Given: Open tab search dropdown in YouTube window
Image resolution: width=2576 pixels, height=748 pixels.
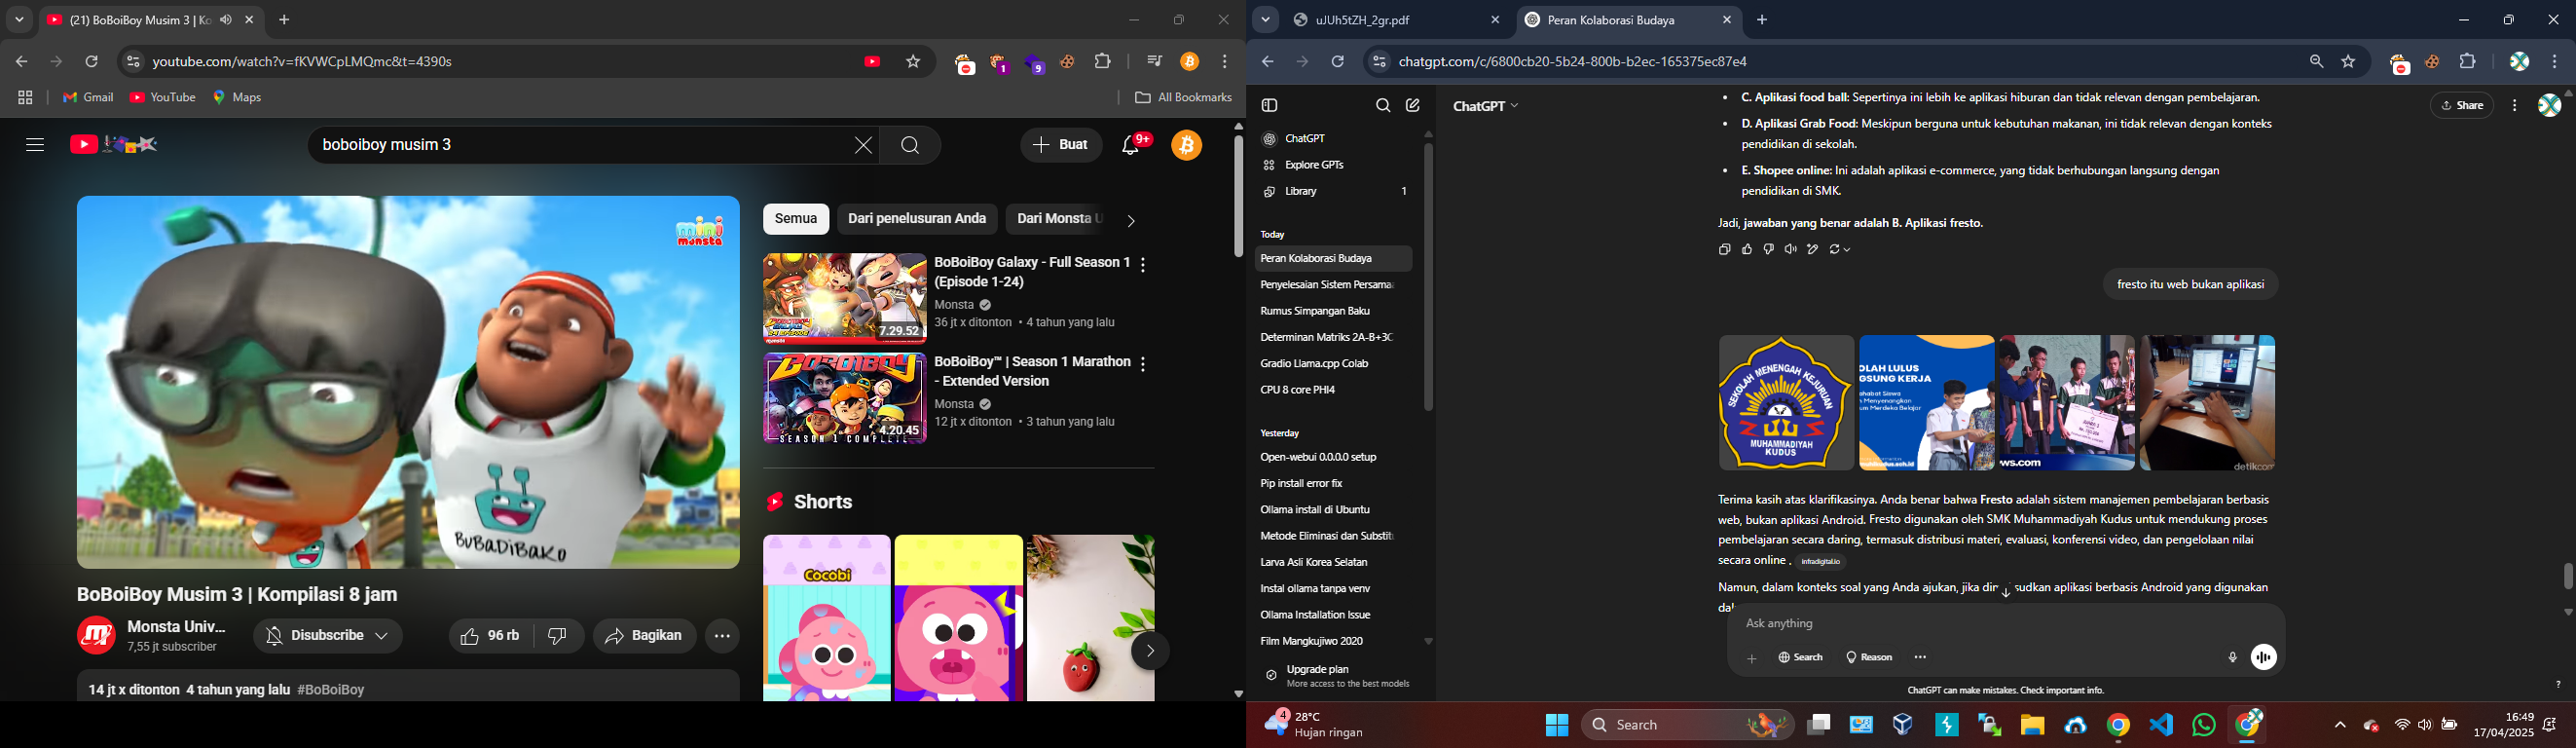Looking at the screenshot, I should click(19, 20).
